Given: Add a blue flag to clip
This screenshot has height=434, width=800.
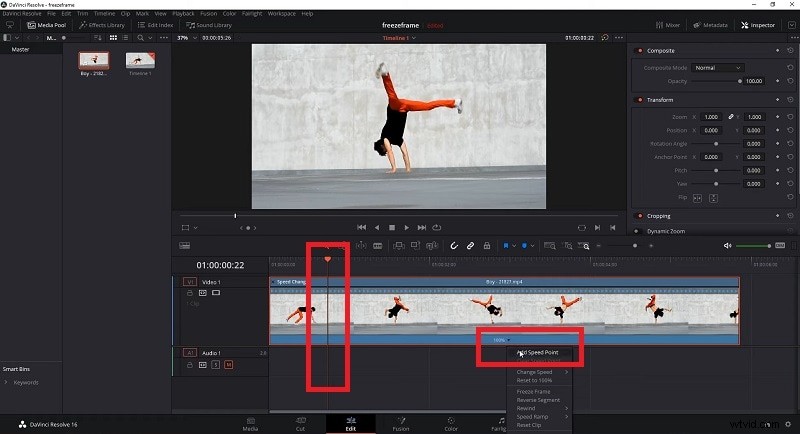Looking at the screenshot, I should (x=506, y=246).
